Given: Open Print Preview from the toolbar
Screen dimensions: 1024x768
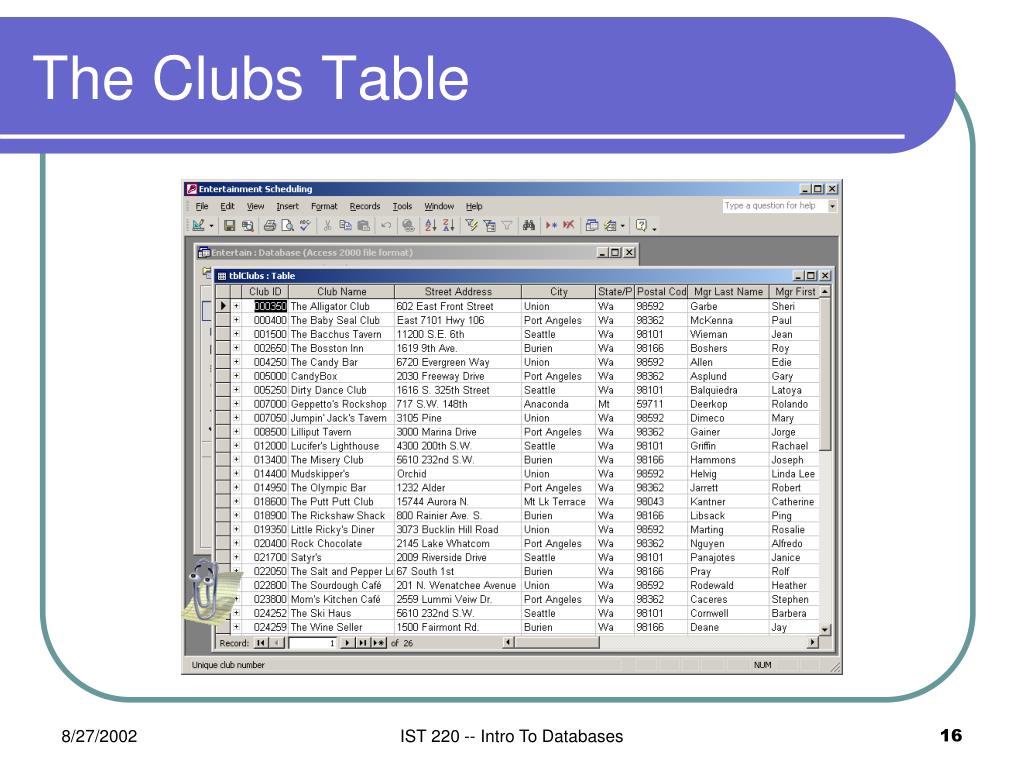Looking at the screenshot, I should 287,225.
